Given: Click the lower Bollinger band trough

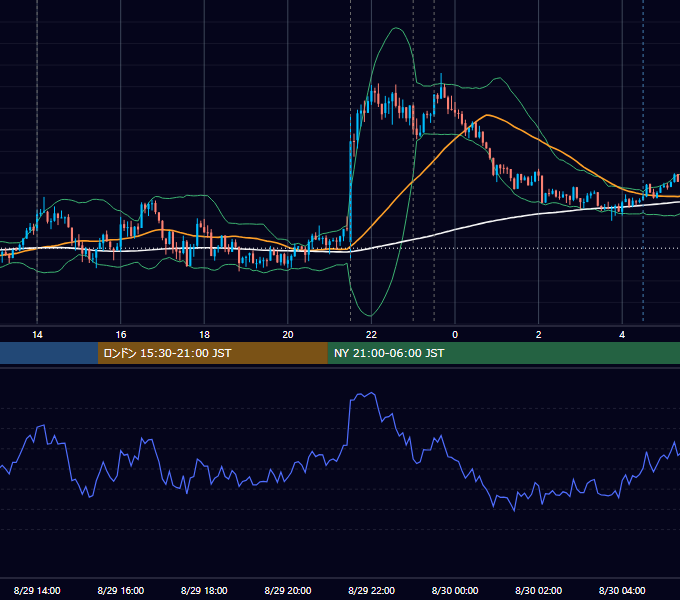Looking at the screenshot, I should (x=370, y=315).
